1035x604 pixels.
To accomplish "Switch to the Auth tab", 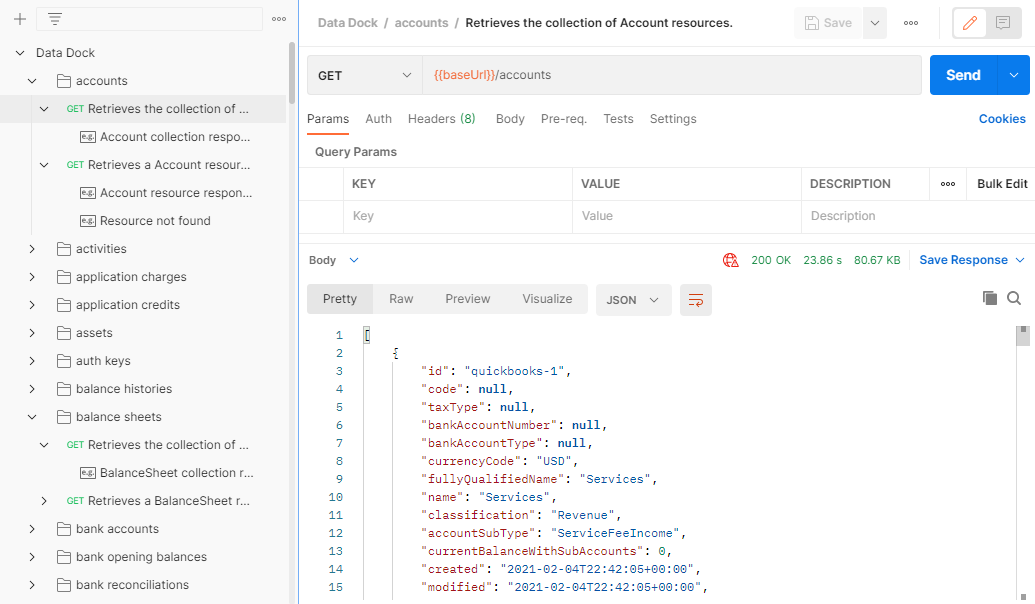I will pyautogui.click(x=378, y=119).
